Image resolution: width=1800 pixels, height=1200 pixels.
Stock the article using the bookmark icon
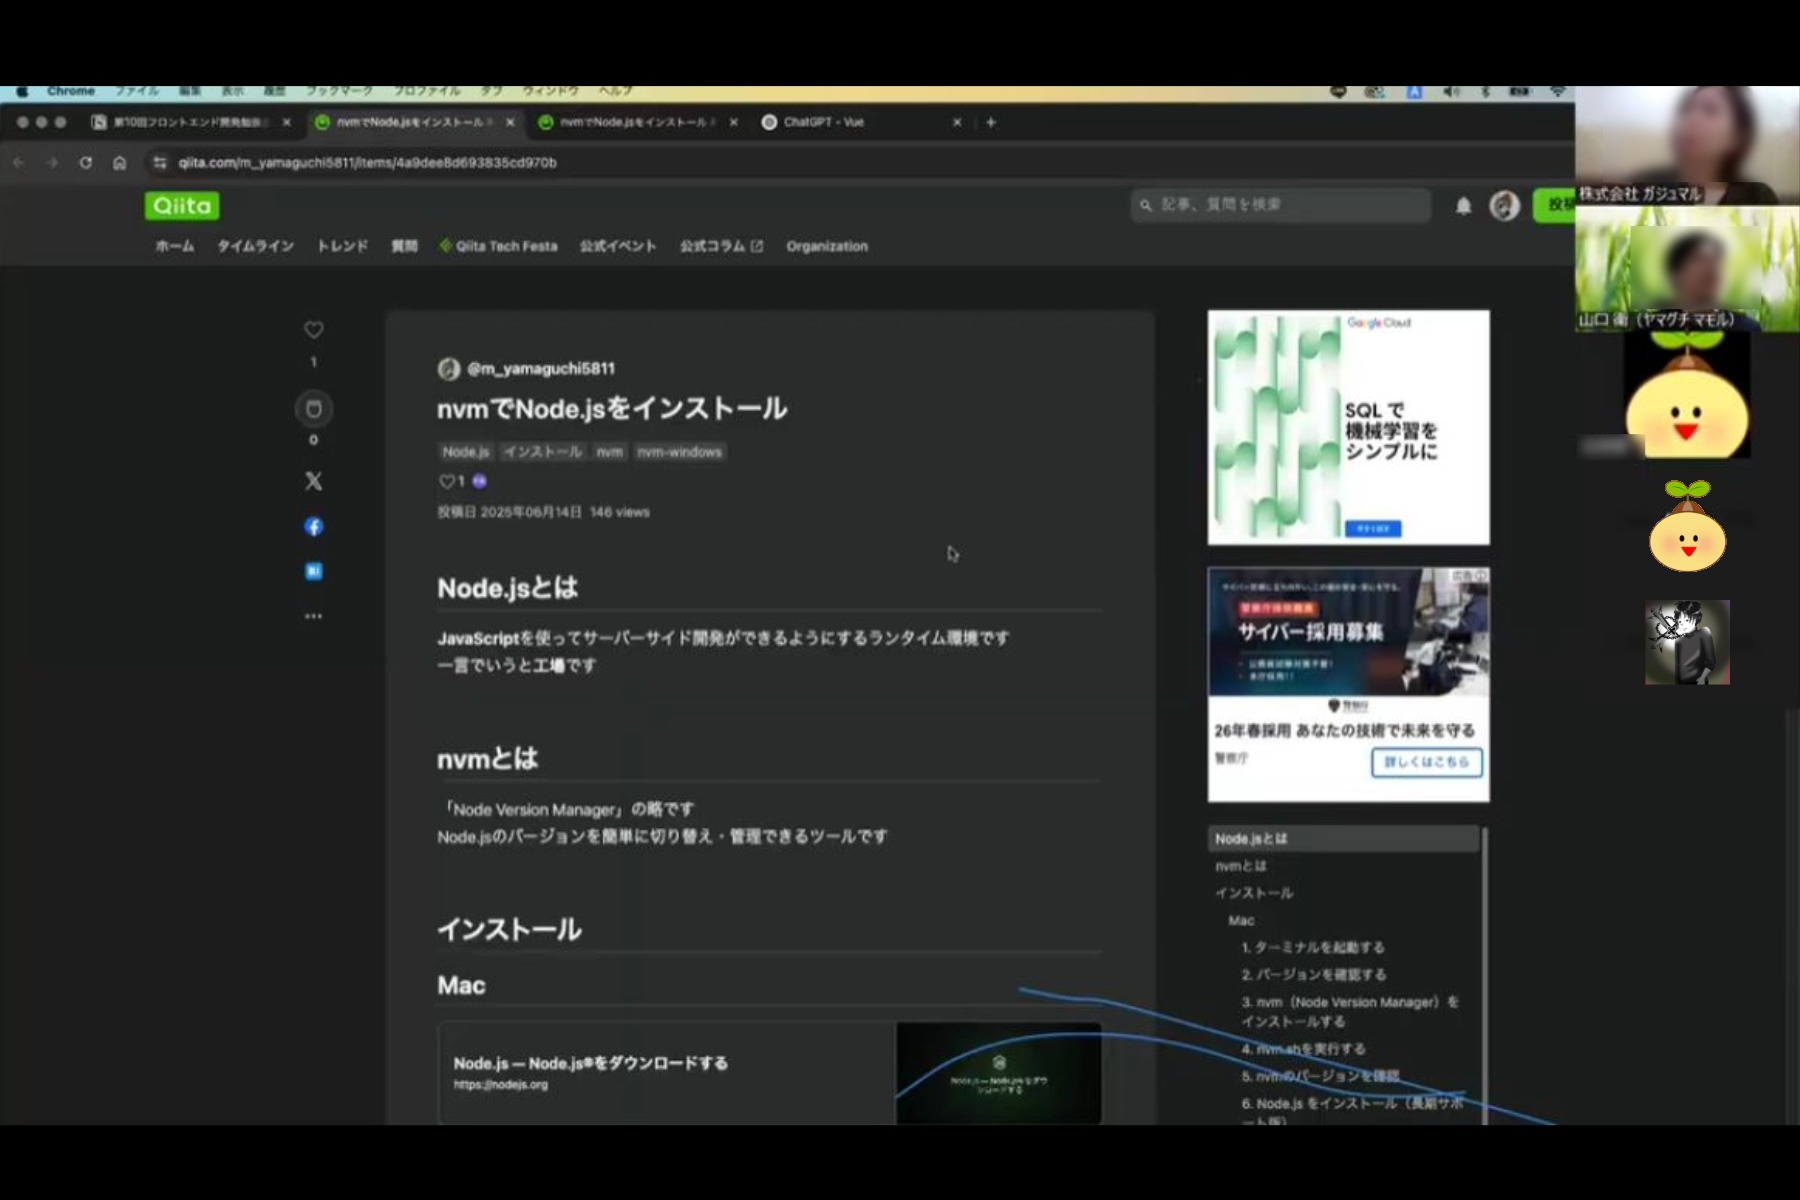pyautogui.click(x=313, y=409)
